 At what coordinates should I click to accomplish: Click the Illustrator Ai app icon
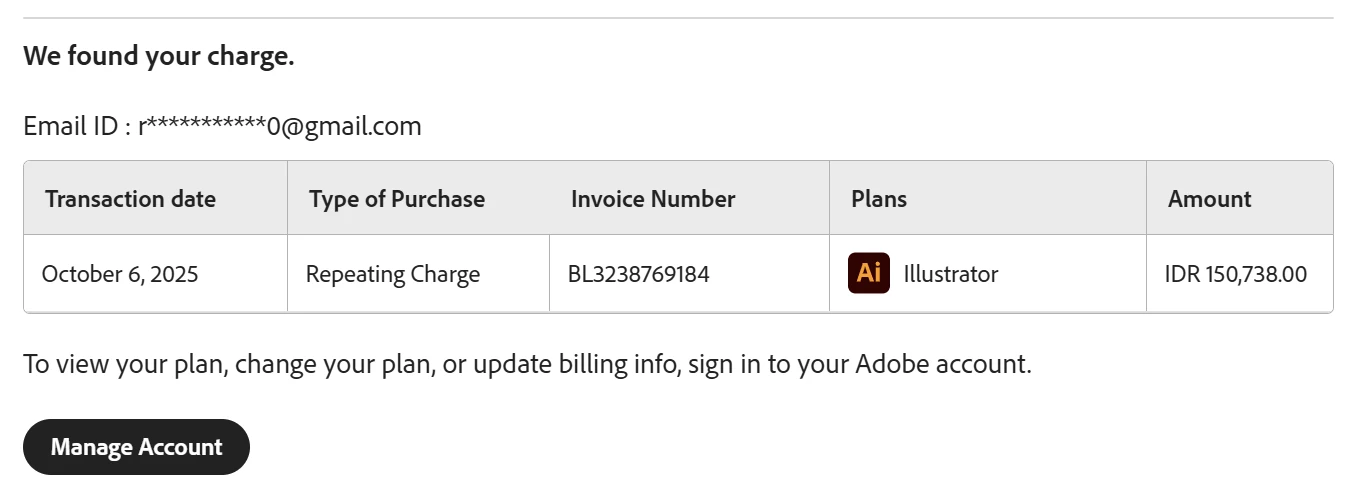point(868,273)
